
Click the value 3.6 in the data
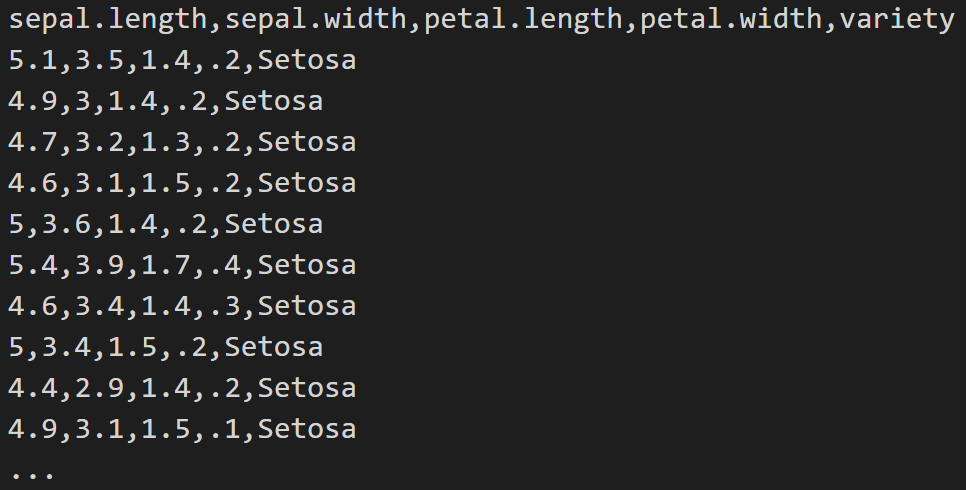coord(66,225)
